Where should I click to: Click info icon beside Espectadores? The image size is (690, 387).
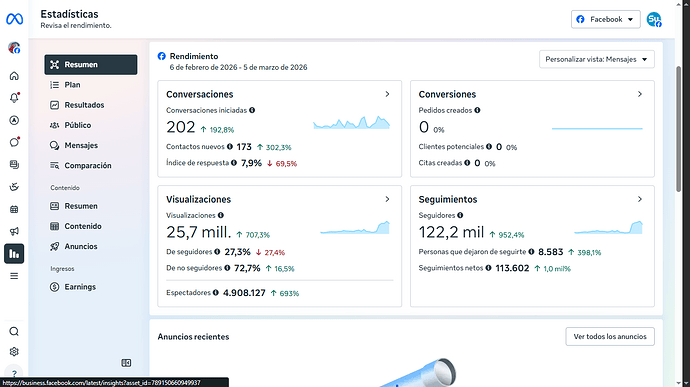[x=216, y=292]
